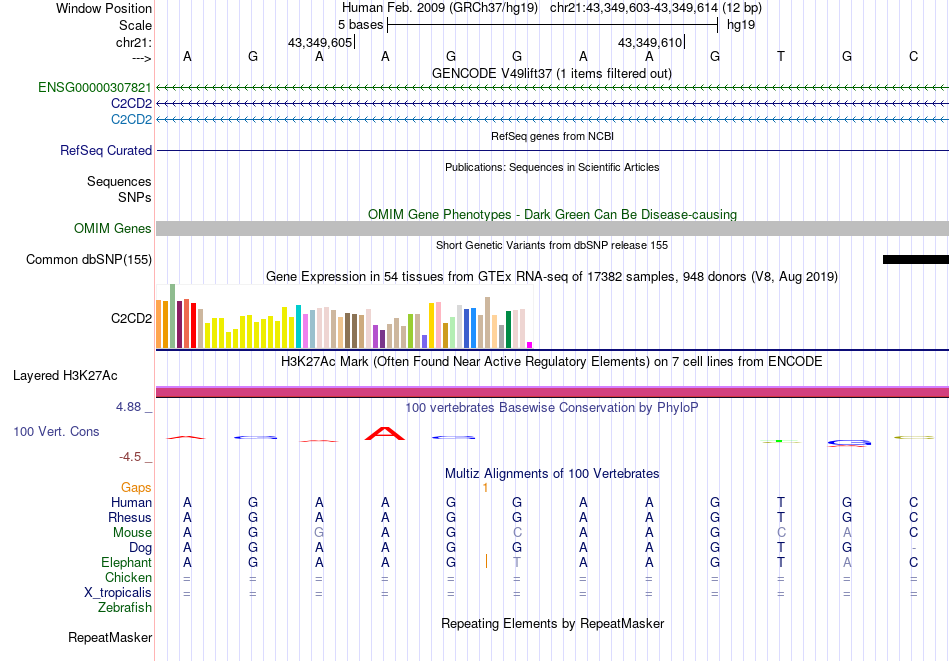Open the GENCODE V49lift37 track title
950x661 pixels.
pos(552,73)
